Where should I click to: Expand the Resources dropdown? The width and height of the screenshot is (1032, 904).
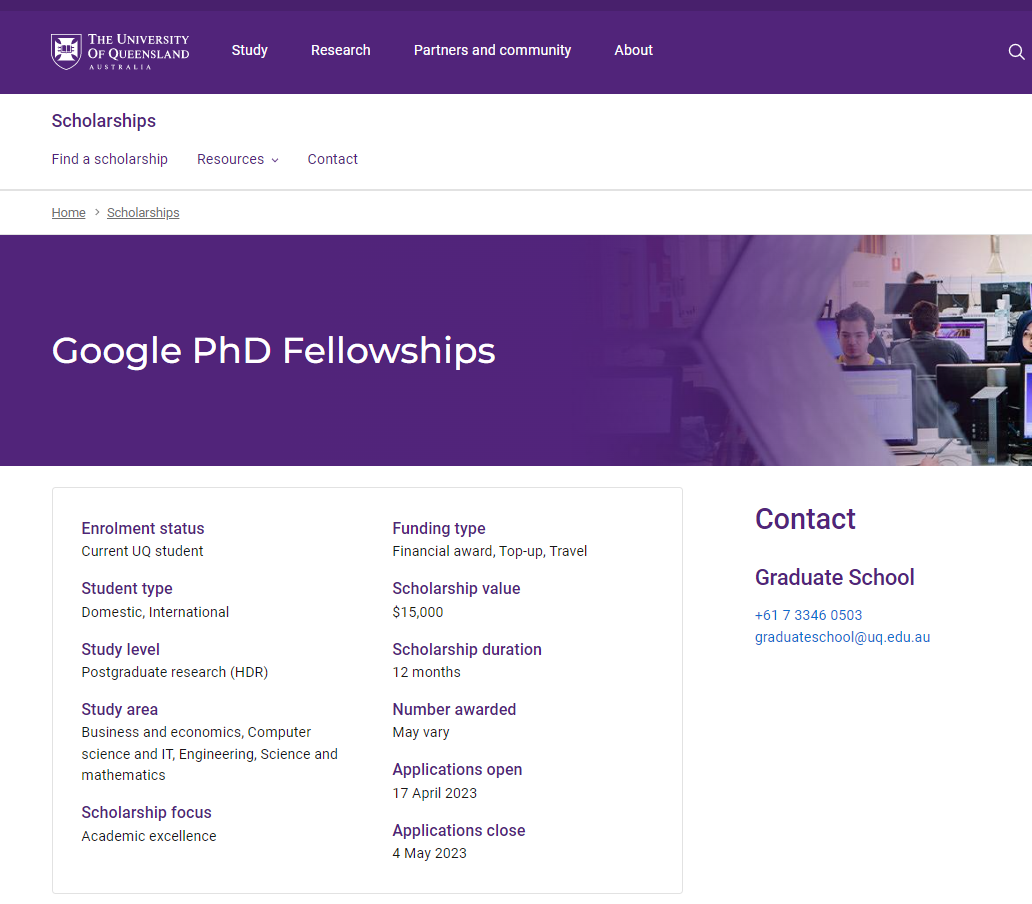tap(230, 159)
